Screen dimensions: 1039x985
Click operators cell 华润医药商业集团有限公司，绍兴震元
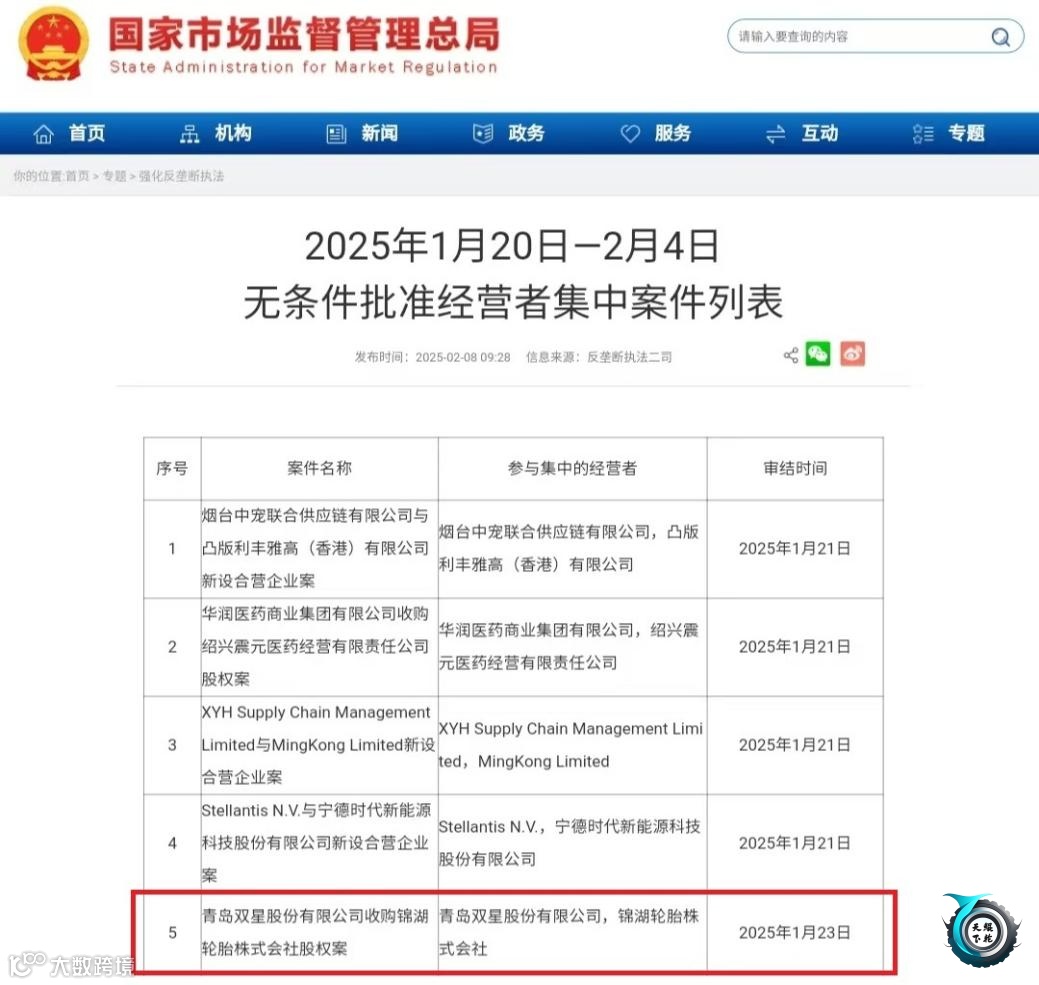pos(569,647)
